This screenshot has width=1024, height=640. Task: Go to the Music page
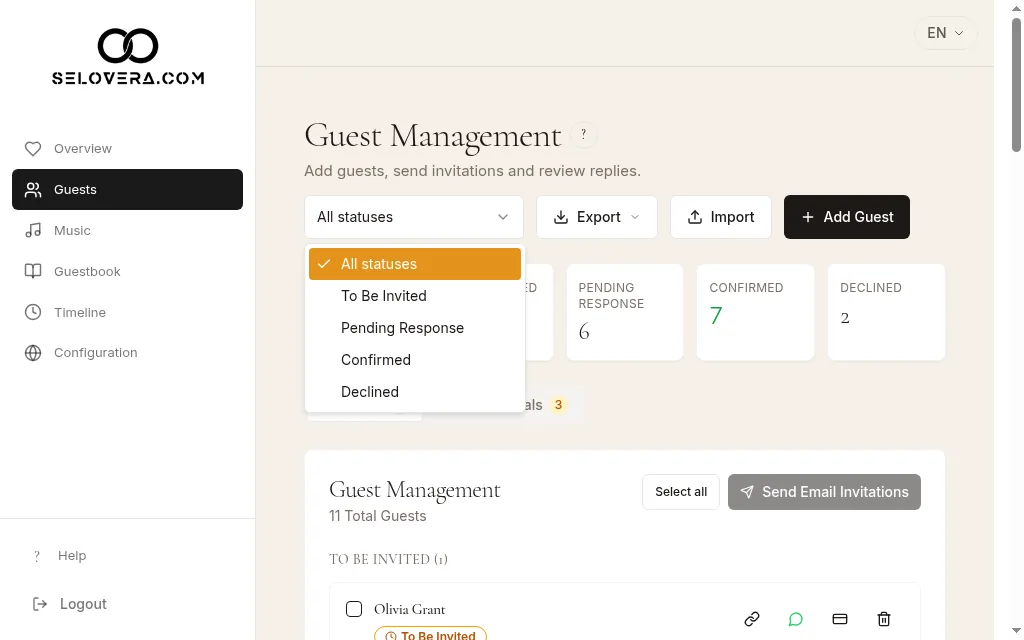127,231
